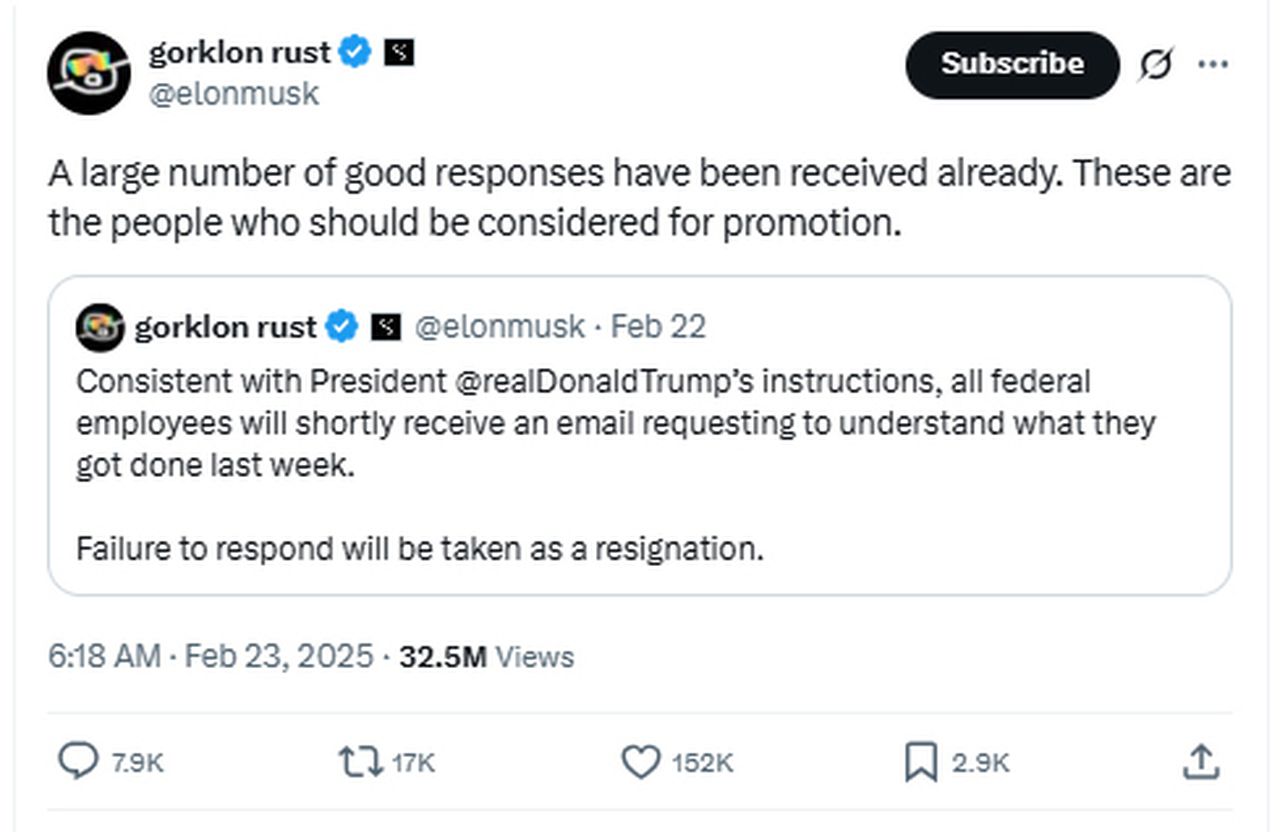Bookmark this post
1280x832 pixels.
[x=920, y=763]
